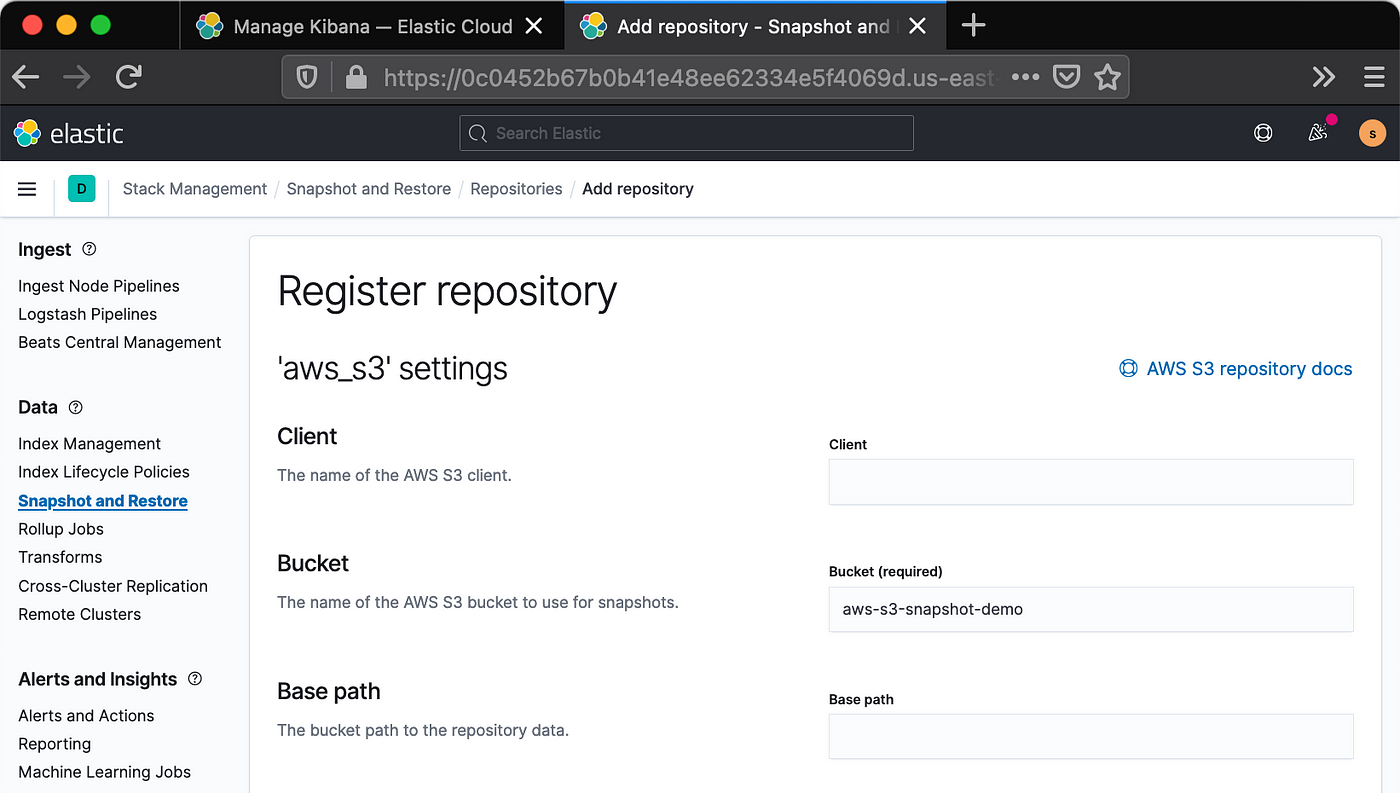Image resolution: width=1400 pixels, height=793 pixels.
Task: Go to the Repositories breadcrumb
Action: [516, 189]
